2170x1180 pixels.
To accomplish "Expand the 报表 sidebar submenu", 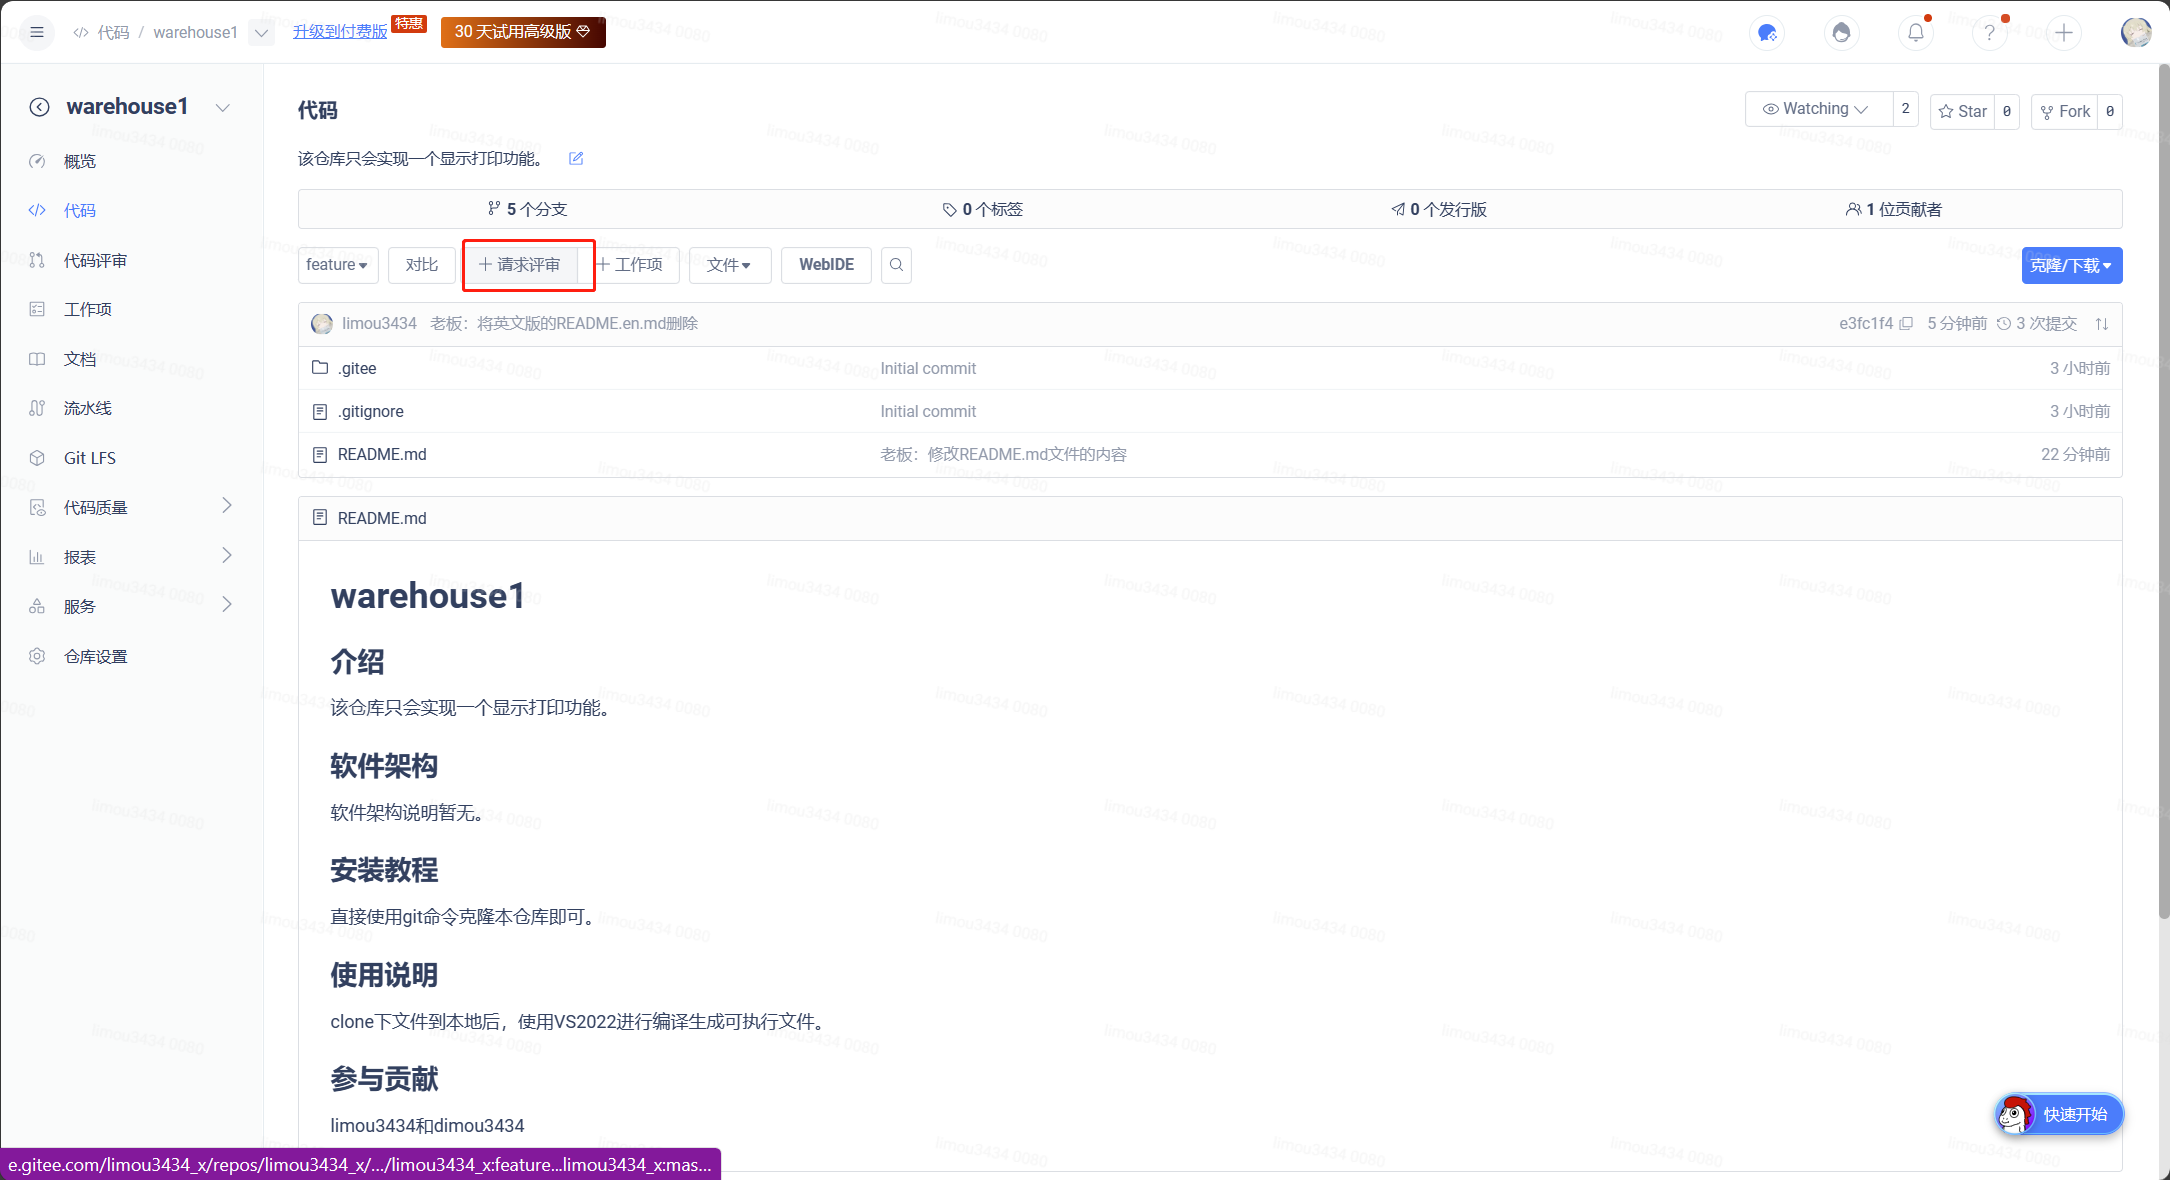I will pyautogui.click(x=79, y=556).
